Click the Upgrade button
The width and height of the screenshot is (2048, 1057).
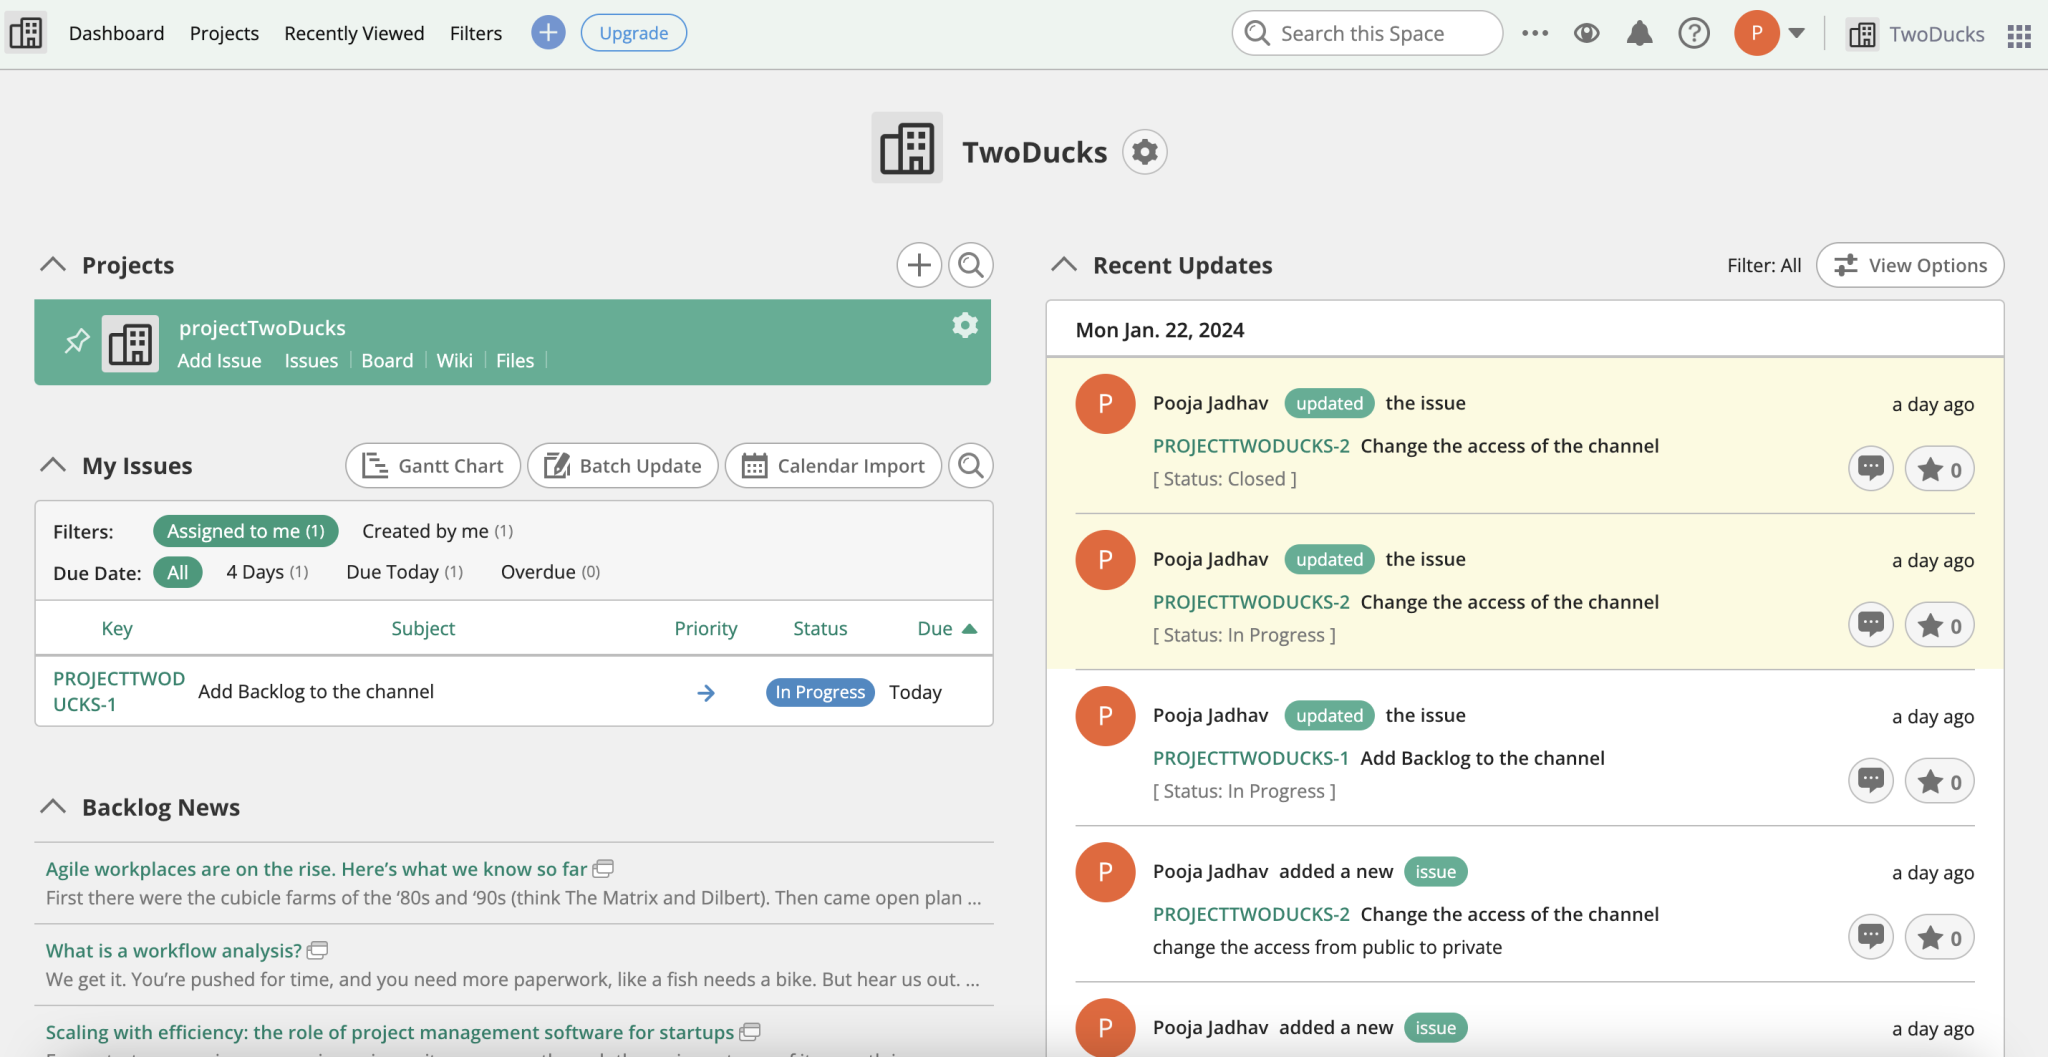633,32
